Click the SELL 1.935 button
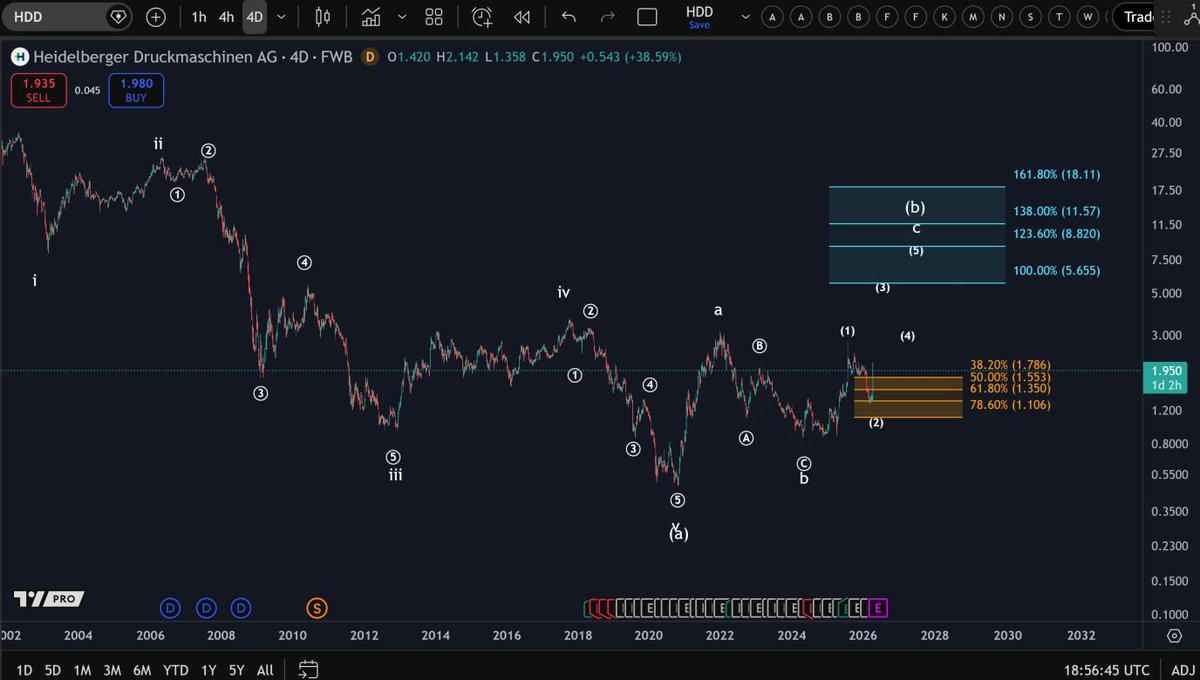 38,90
